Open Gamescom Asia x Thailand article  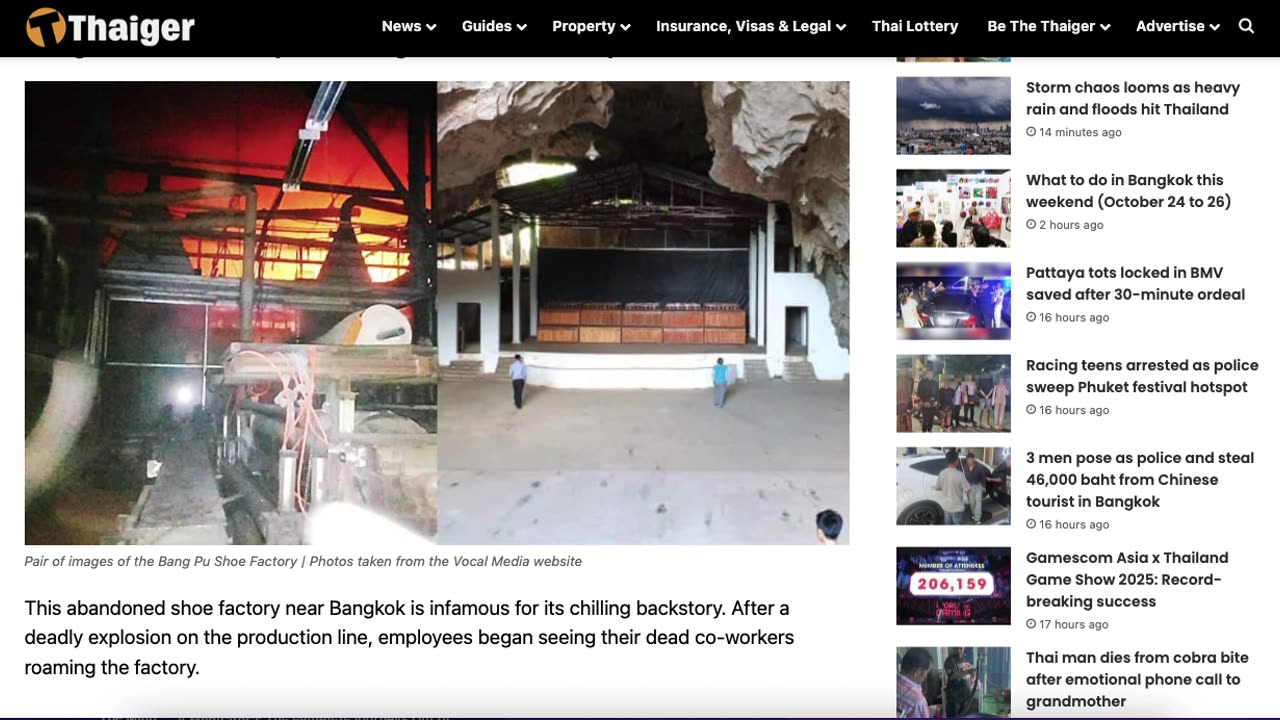pos(1127,580)
